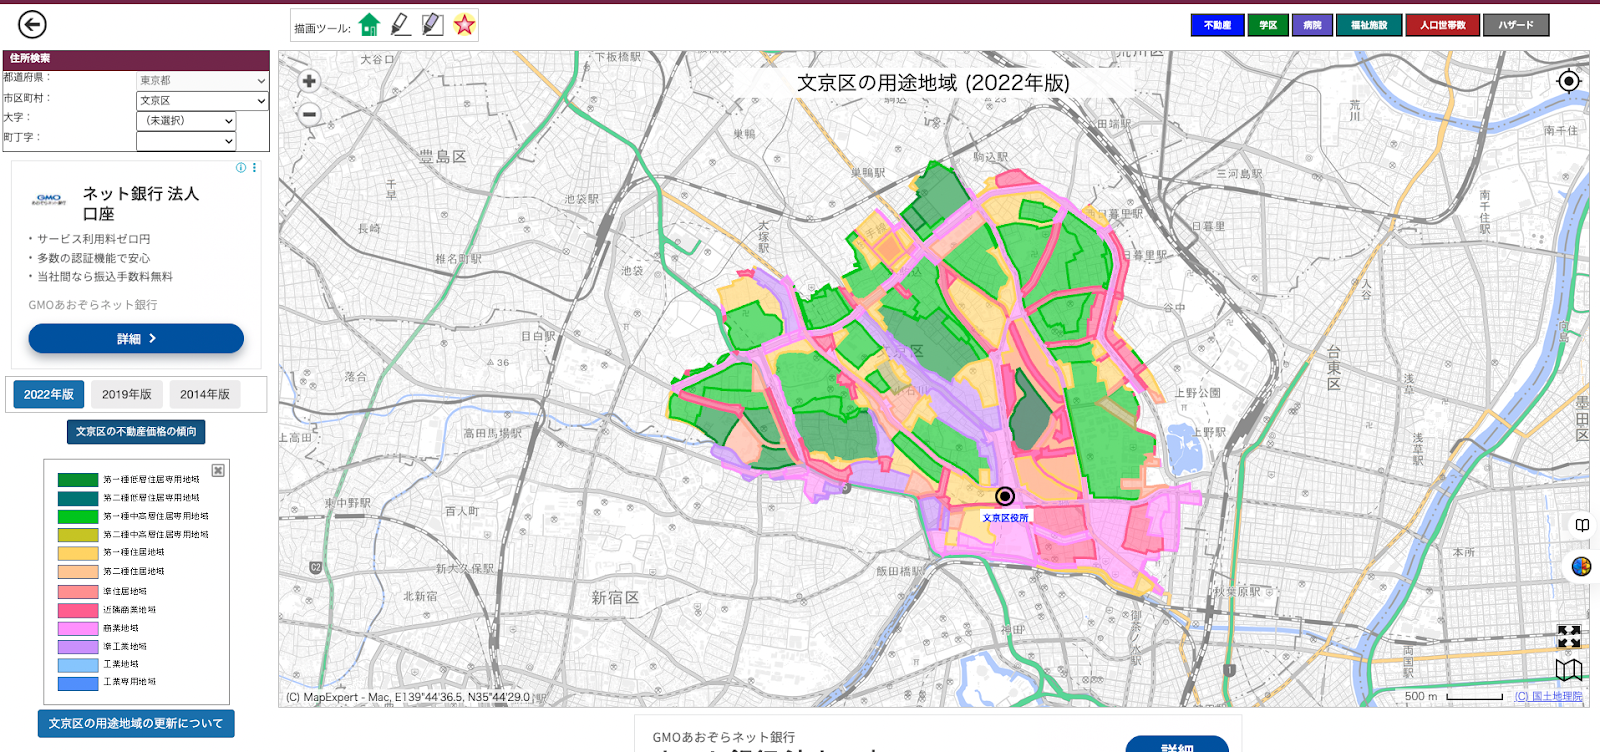Expand the empty 町丁字 dropdown
The width and height of the screenshot is (1600, 752).
pyautogui.click(x=185, y=141)
